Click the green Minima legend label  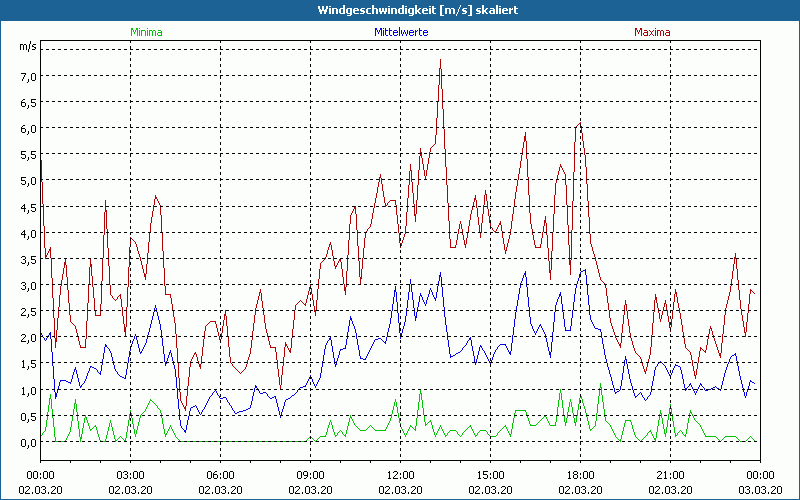coord(146,32)
